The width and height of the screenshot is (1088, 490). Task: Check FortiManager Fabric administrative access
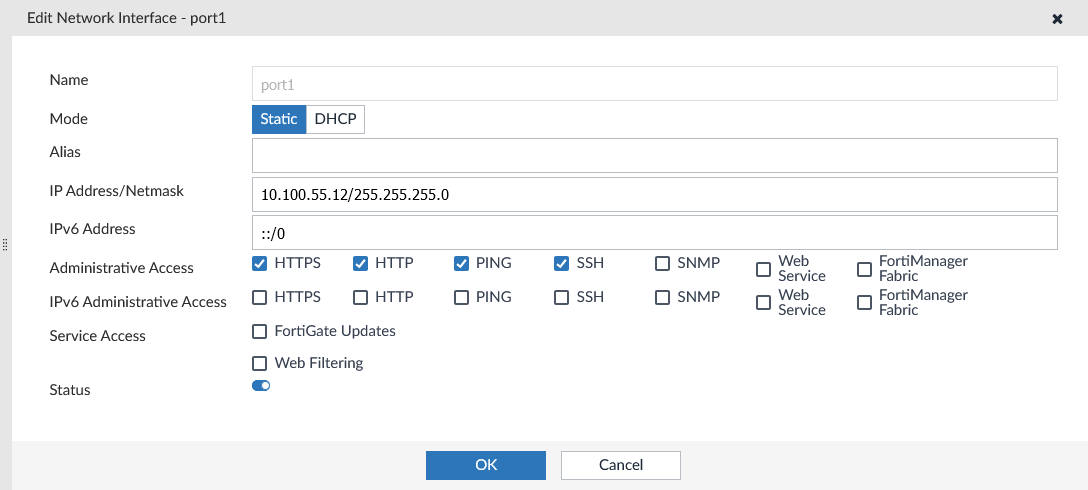864,269
